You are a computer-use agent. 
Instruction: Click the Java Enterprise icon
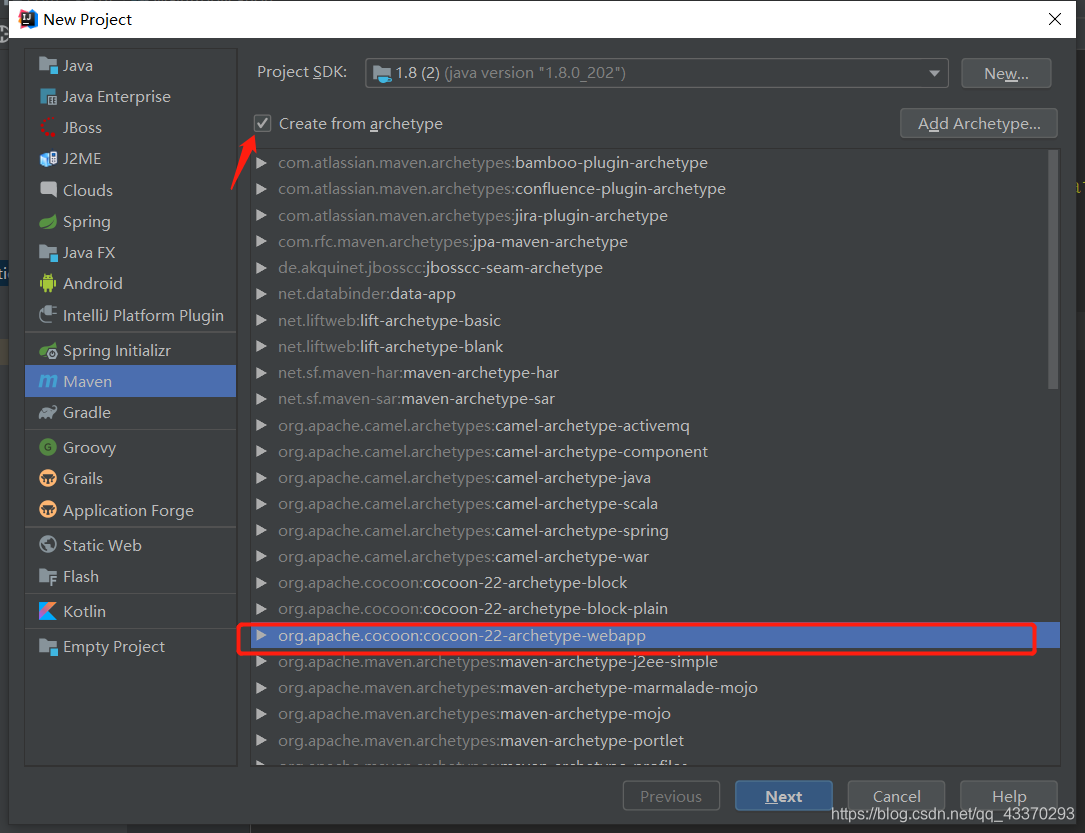48,97
